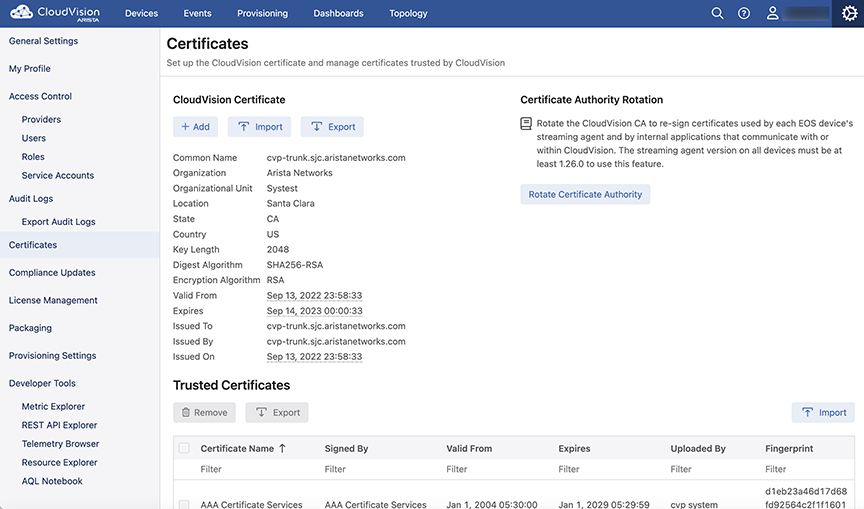Click Expires date 'Sep 14, 2023 00:00:33'
The height and width of the screenshot is (509, 864).
(x=314, y=311)
